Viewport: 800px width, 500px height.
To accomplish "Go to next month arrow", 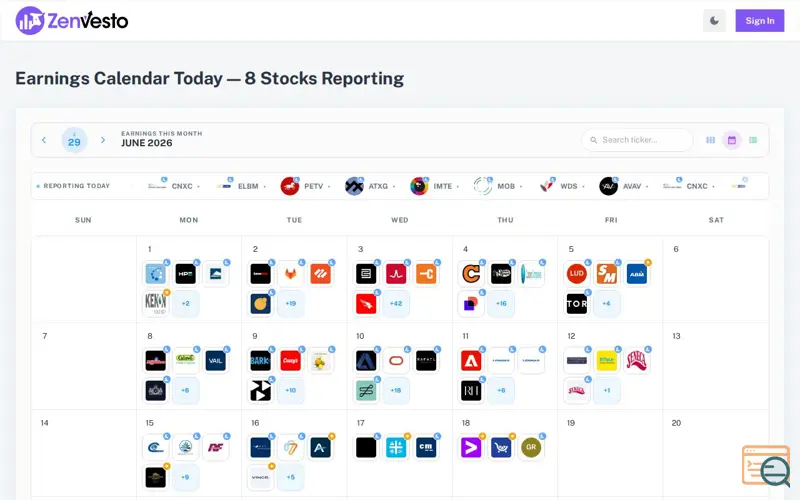I will [x=103, y=140].
